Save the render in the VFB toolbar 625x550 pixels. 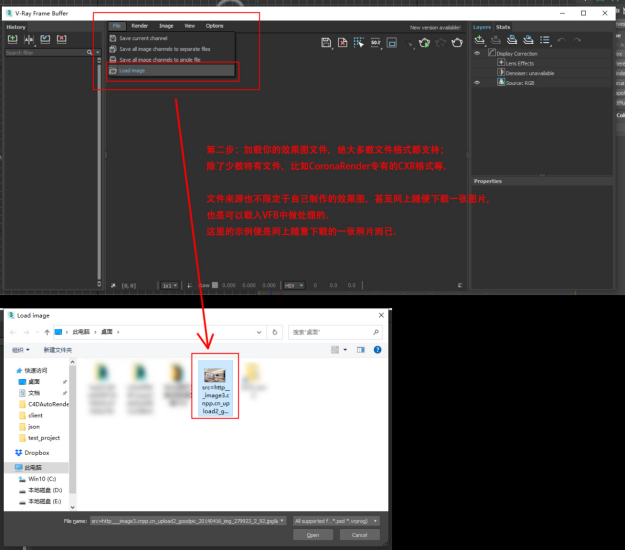pyautogui.click(x=326, y=43)
